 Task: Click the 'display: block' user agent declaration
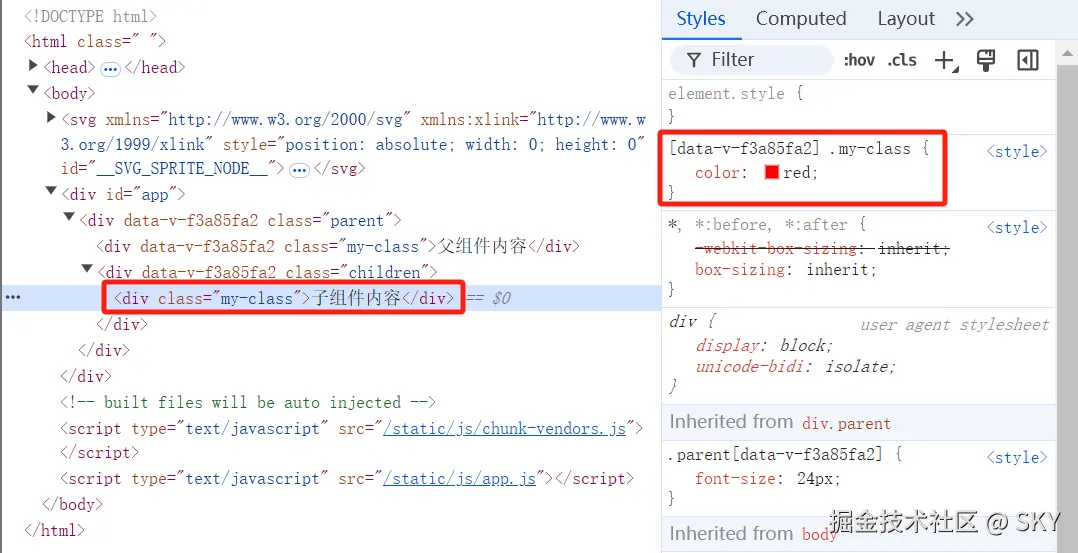pos(764,345)
